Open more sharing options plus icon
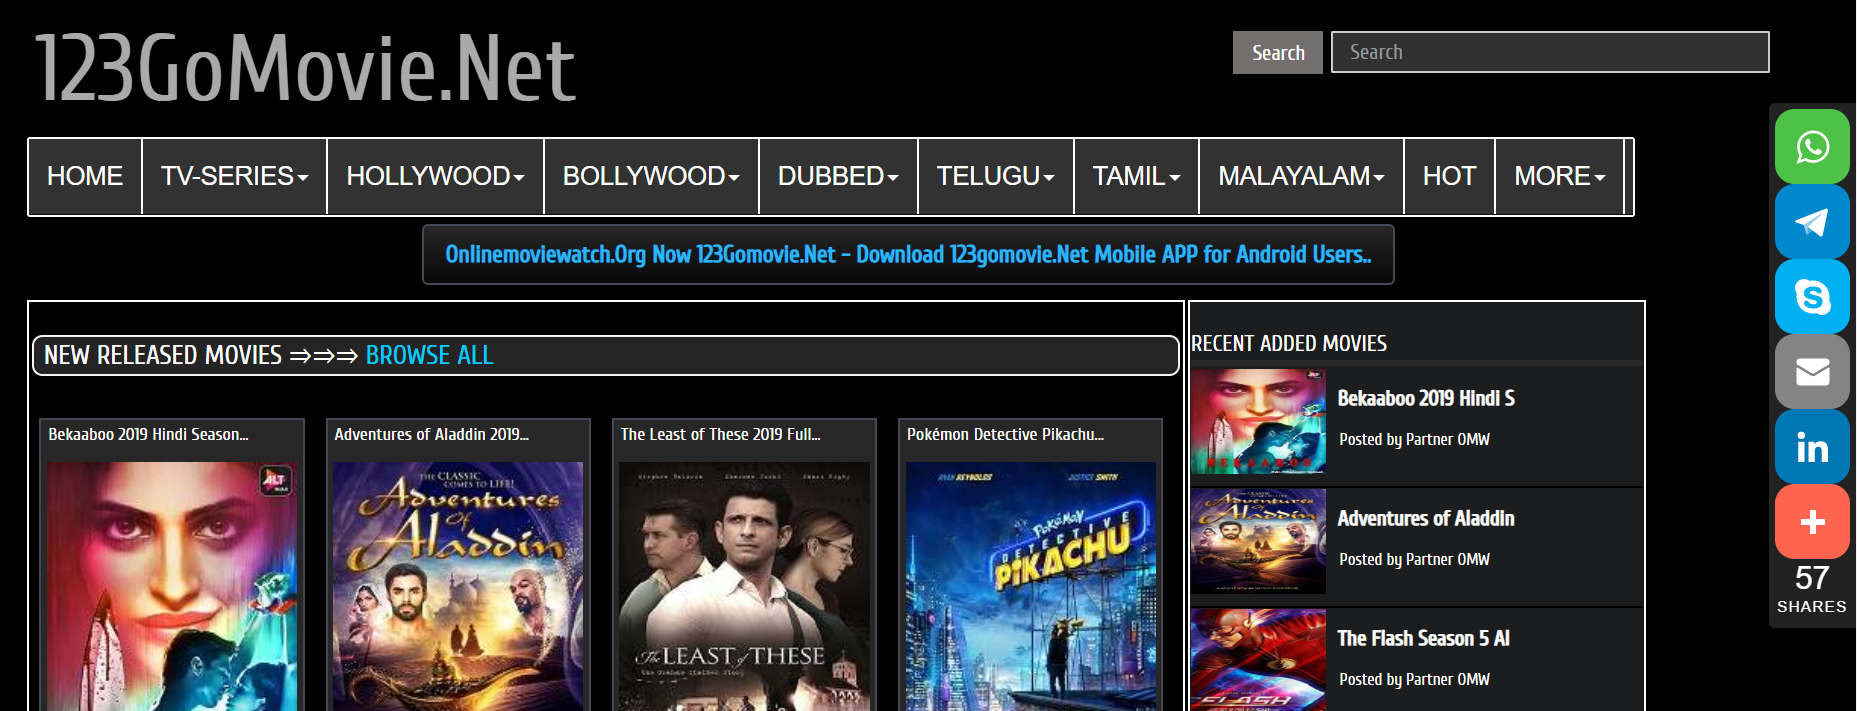This screenshot has width=1857, height=711. click(1812, 522)
